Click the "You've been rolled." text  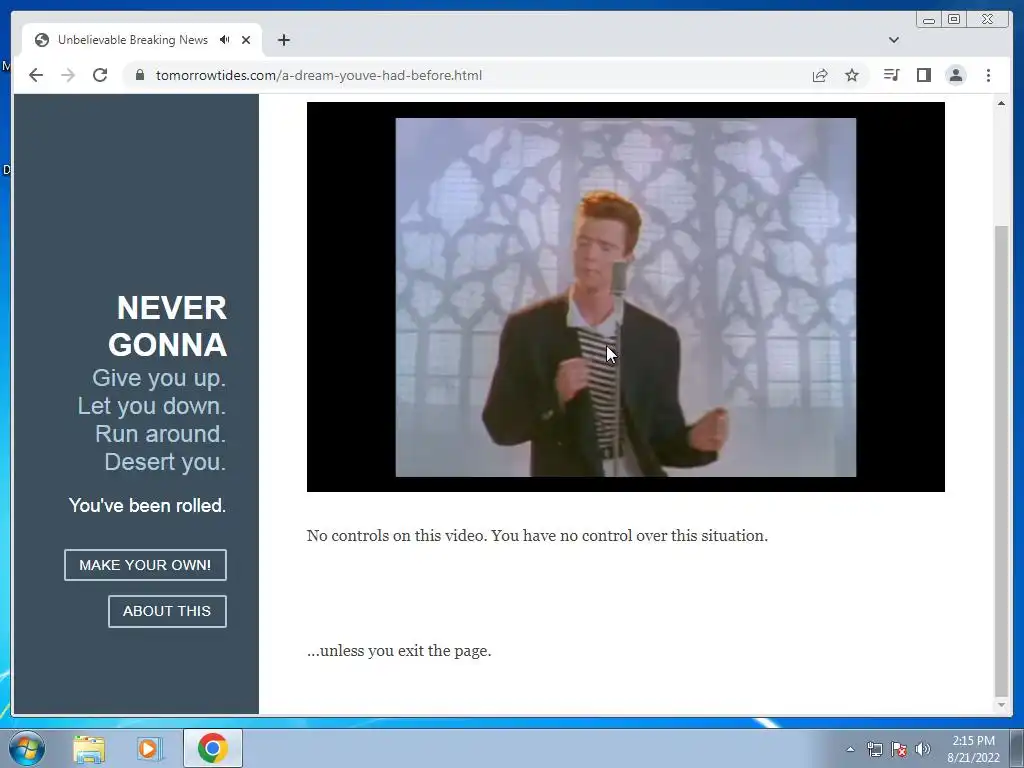[147, 505]
